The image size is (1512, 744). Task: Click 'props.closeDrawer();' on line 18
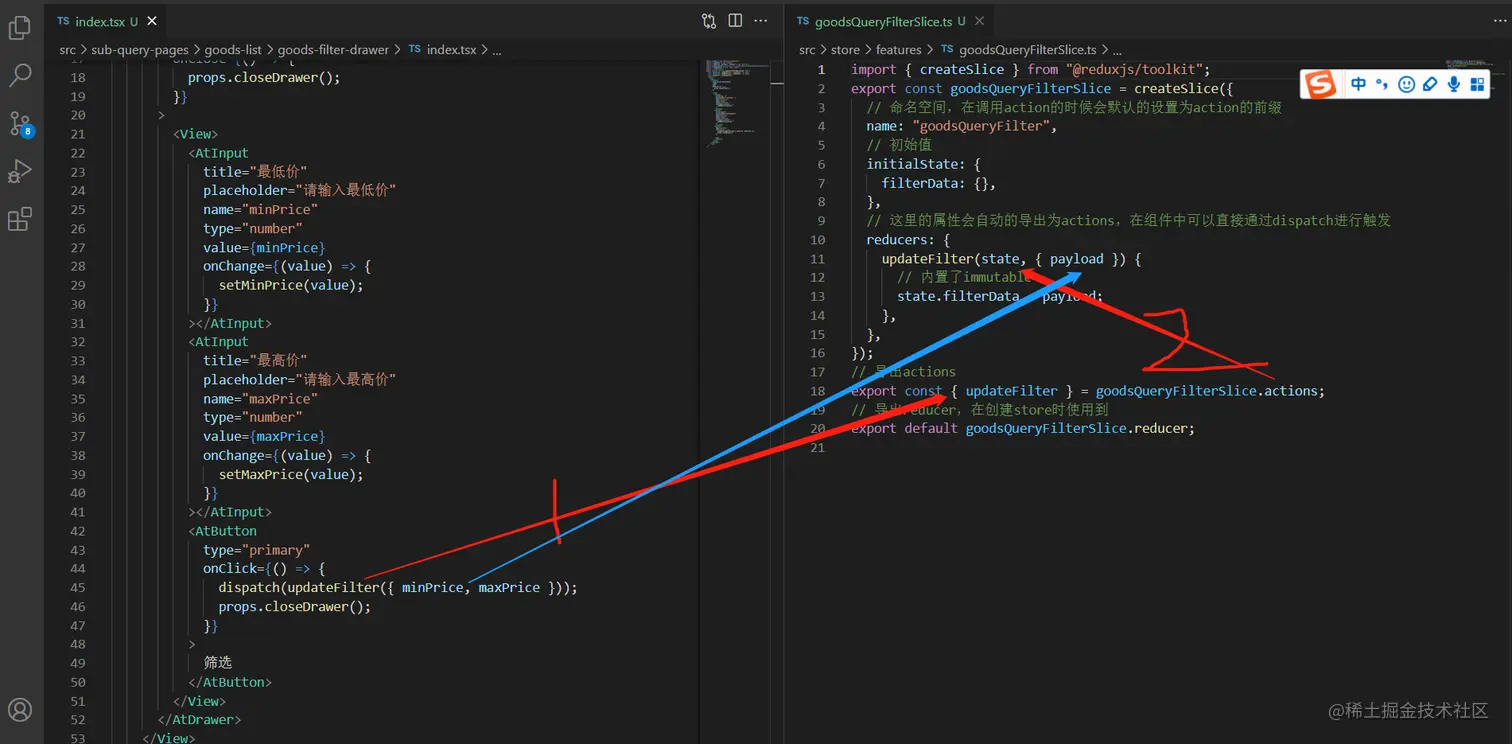[x=264, y=78]
